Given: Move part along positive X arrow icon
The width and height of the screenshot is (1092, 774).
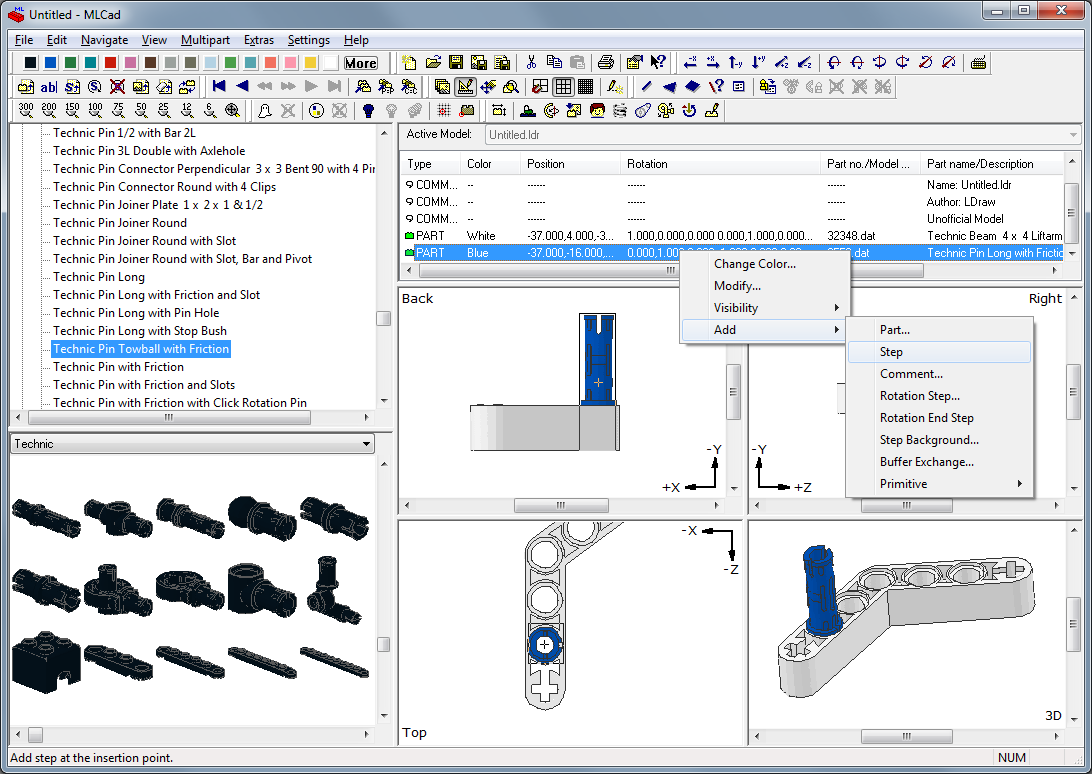Looking at the screenshot, I should (x=713, y=63).
